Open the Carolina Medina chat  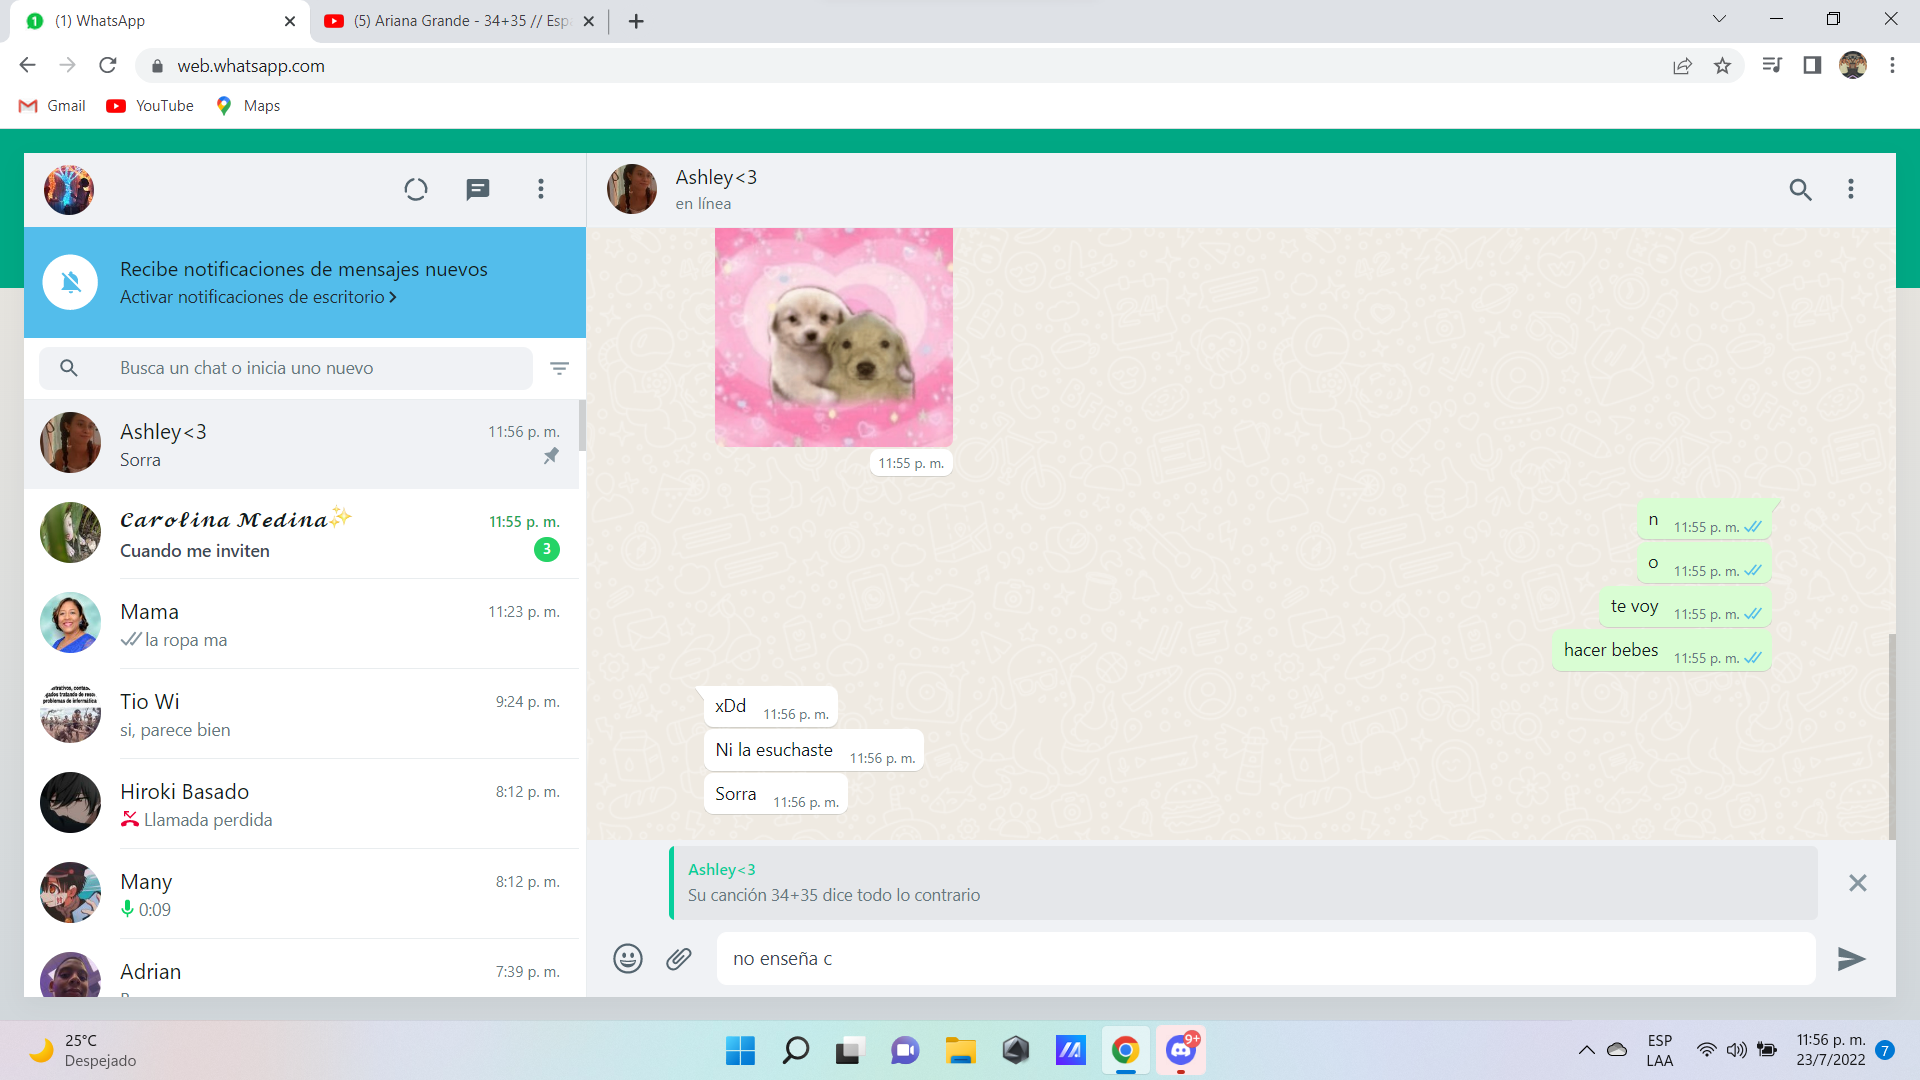point(300,534)
